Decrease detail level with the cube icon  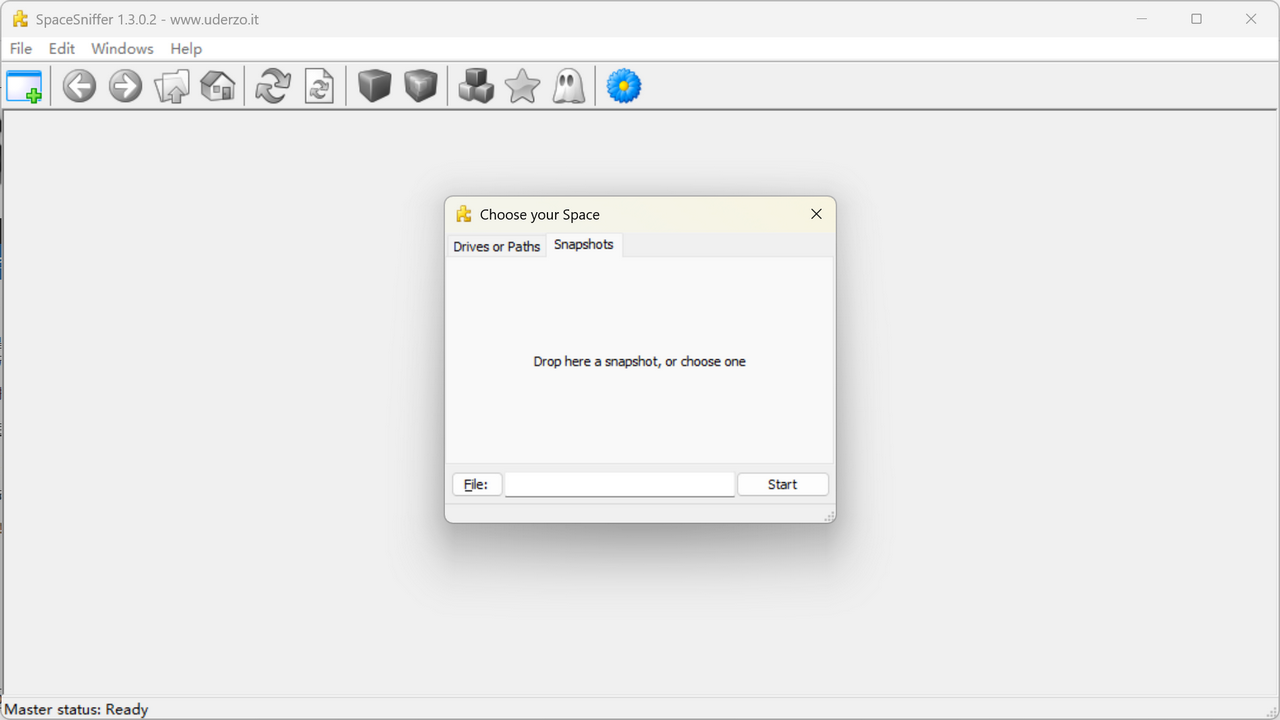click(x=373, y=86)
